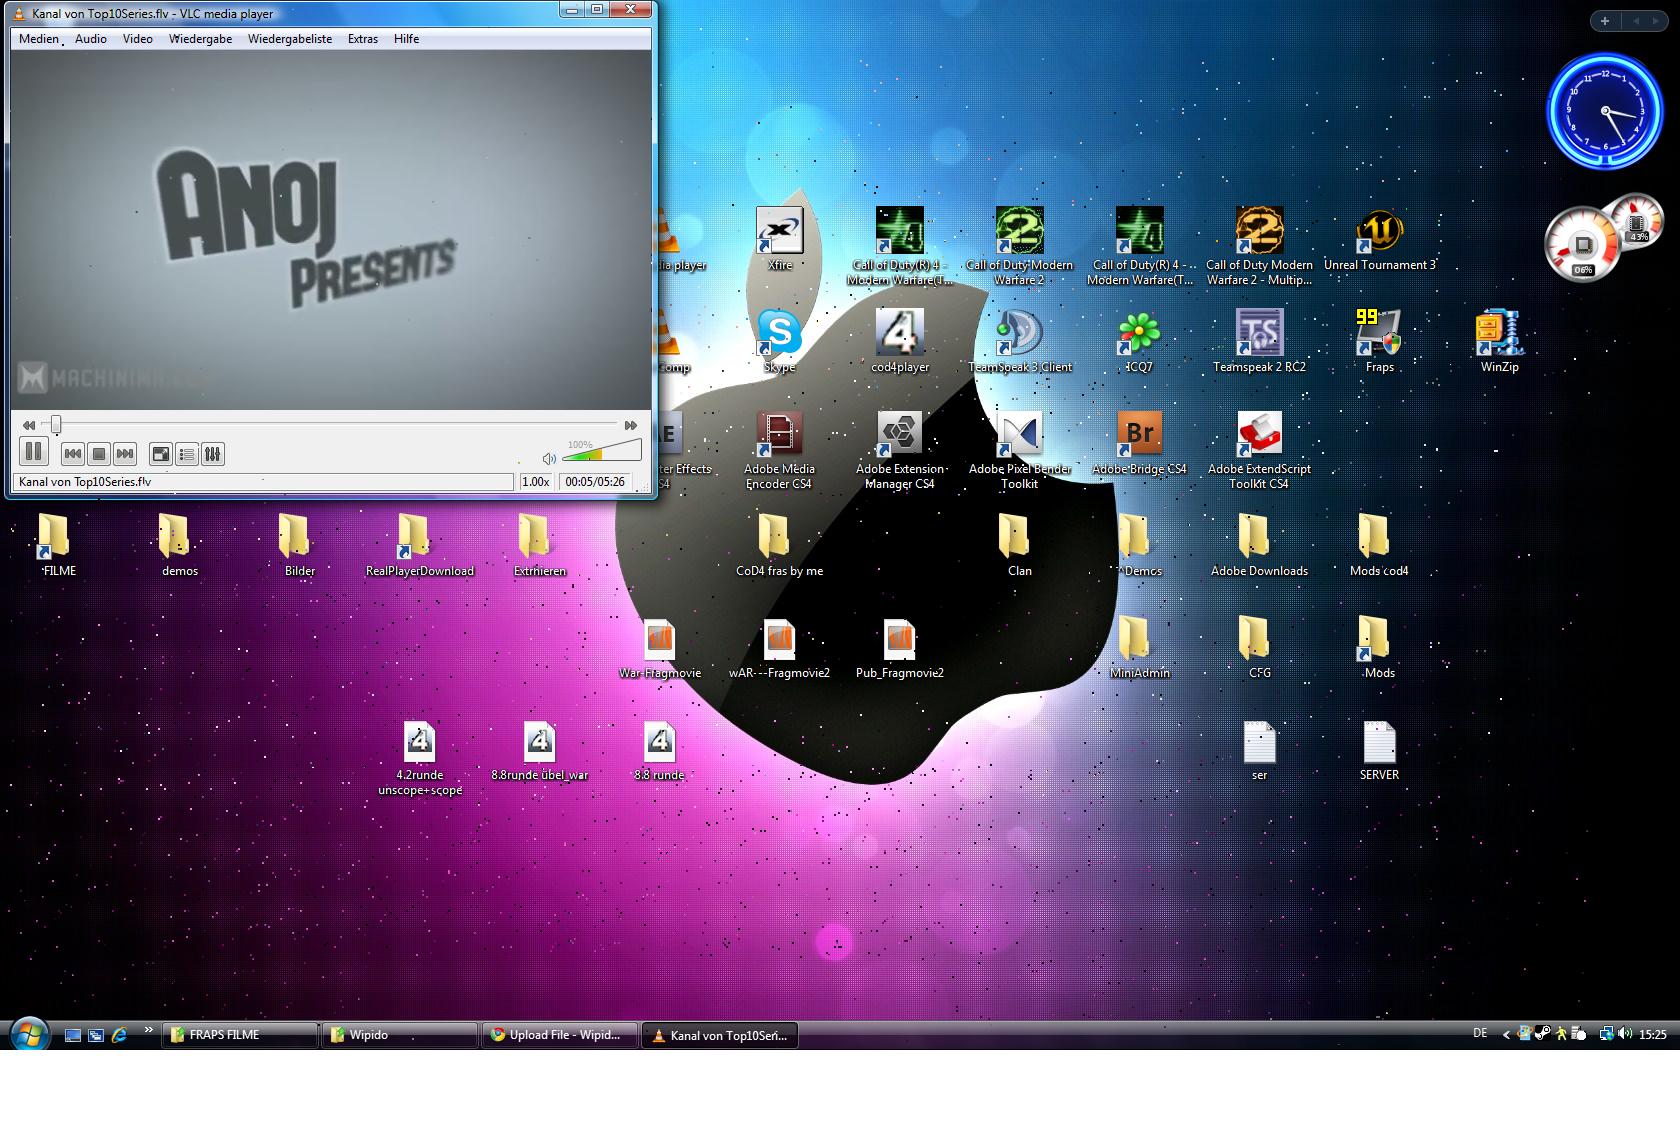The image size is (1680, 1143).
Task: Select Adobe Pixel Bender Toolkit icon
Action: click(1020, 450)
